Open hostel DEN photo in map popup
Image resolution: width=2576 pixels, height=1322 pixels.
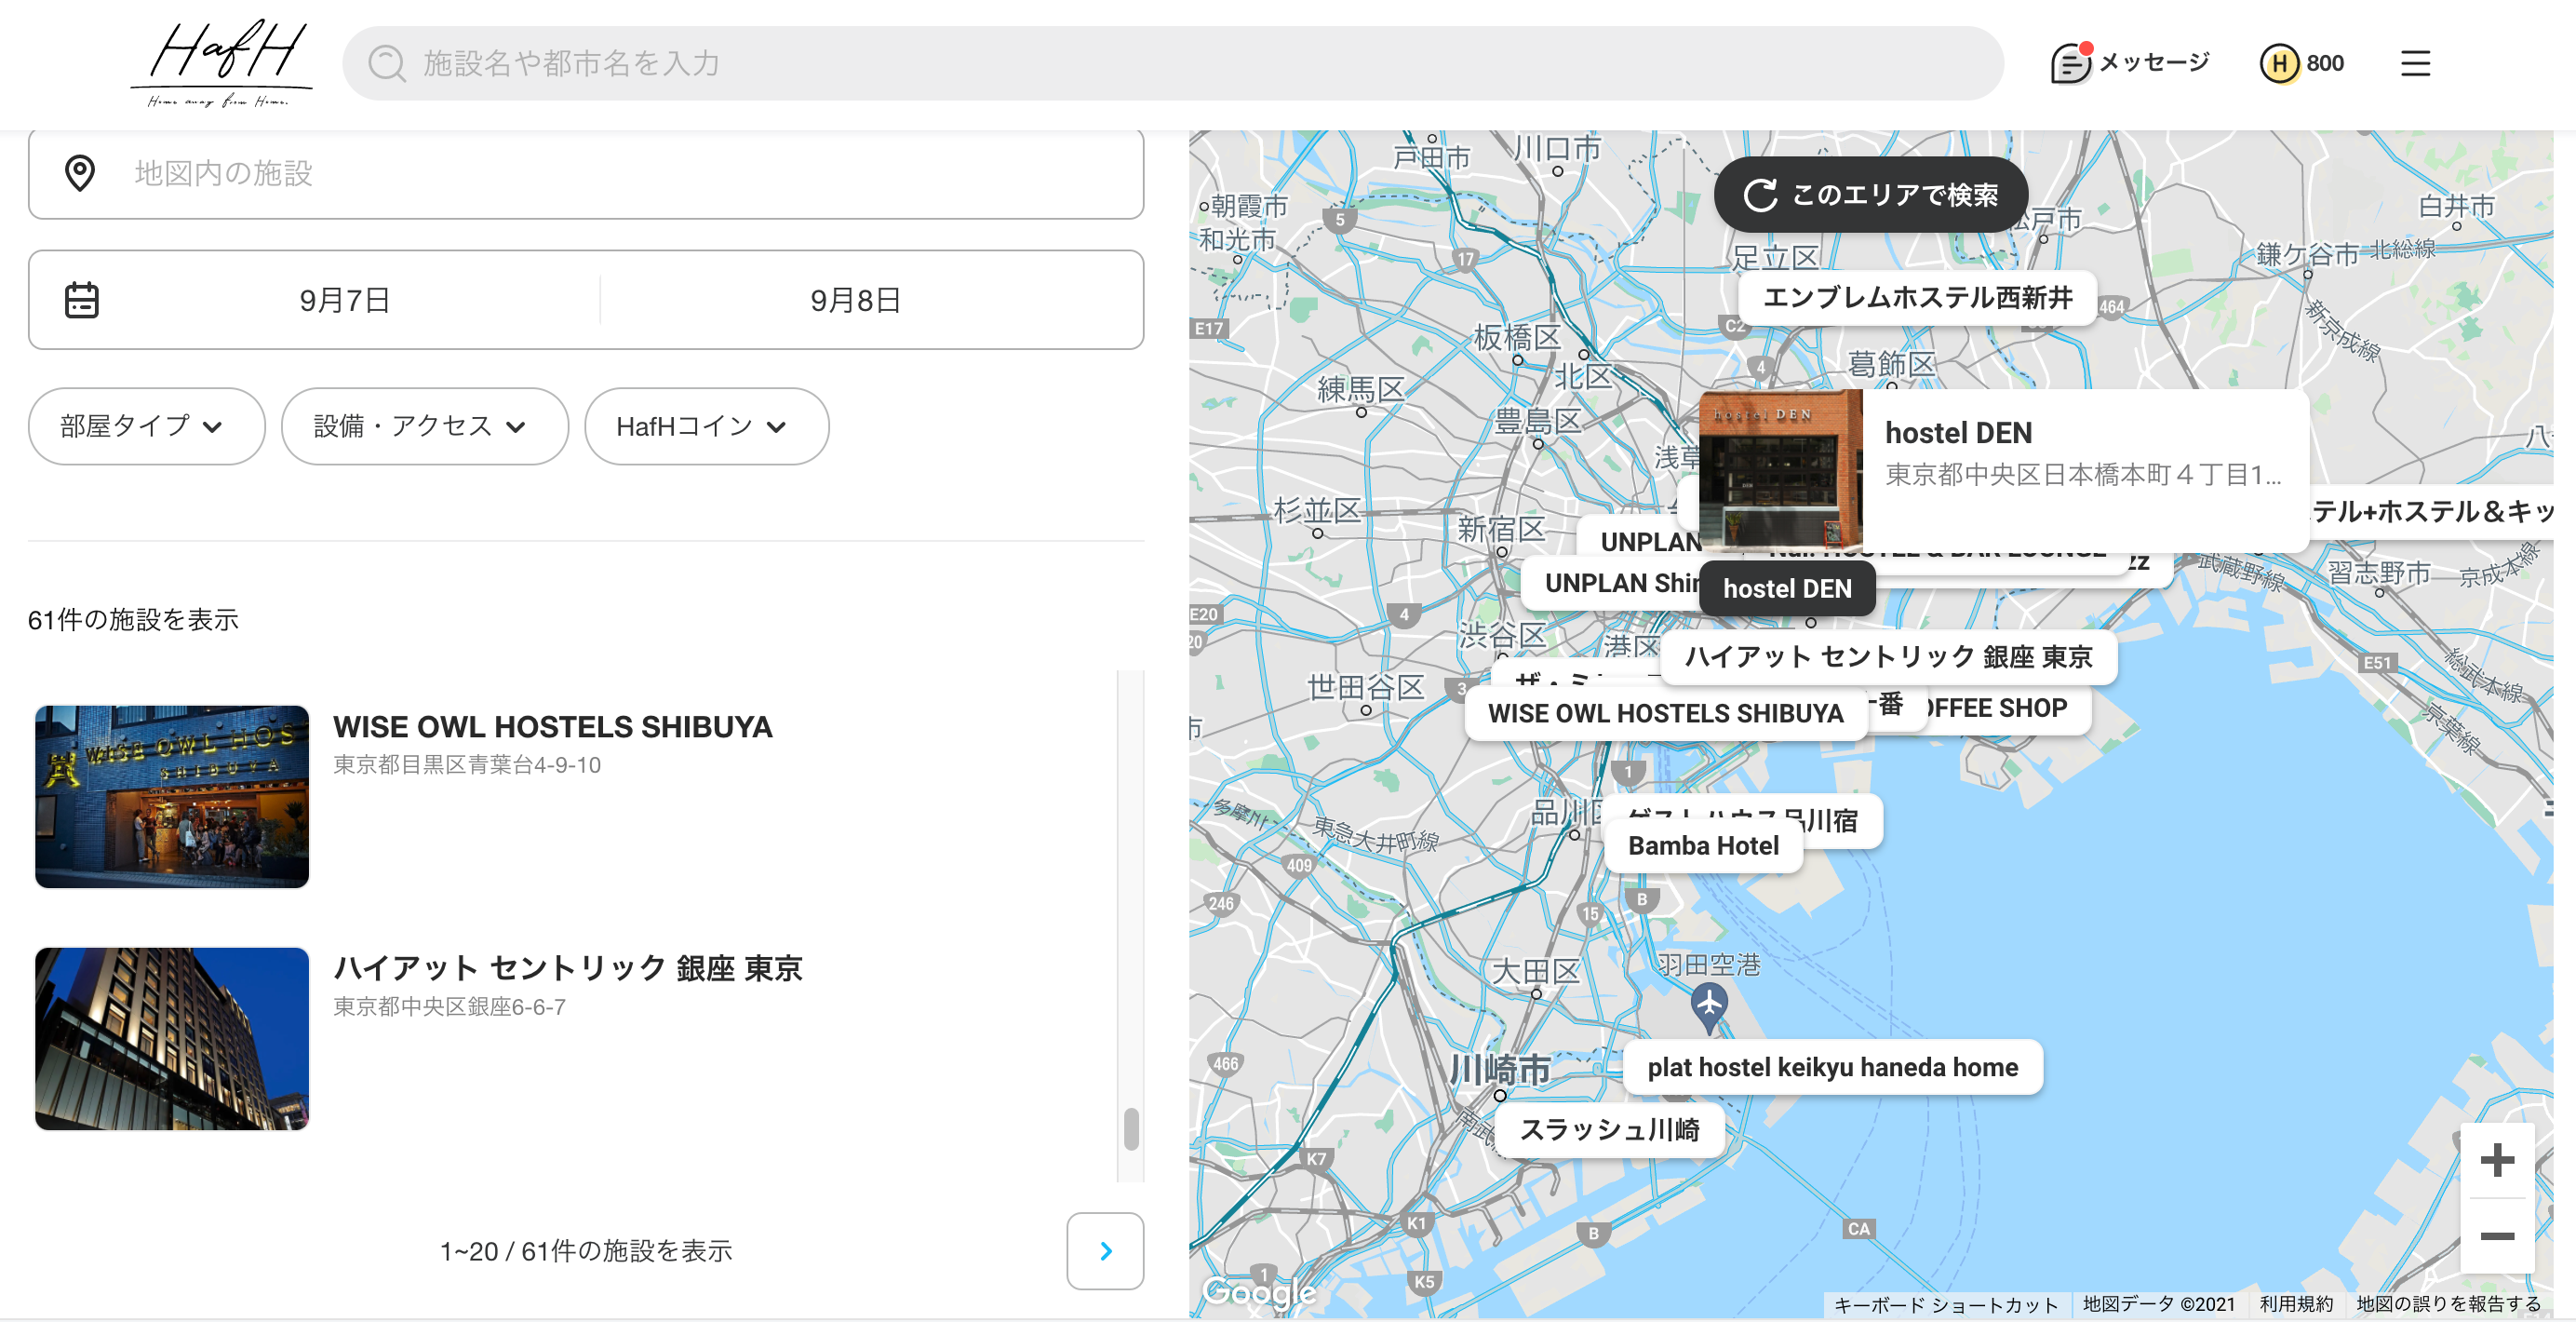coord(1780,470)
